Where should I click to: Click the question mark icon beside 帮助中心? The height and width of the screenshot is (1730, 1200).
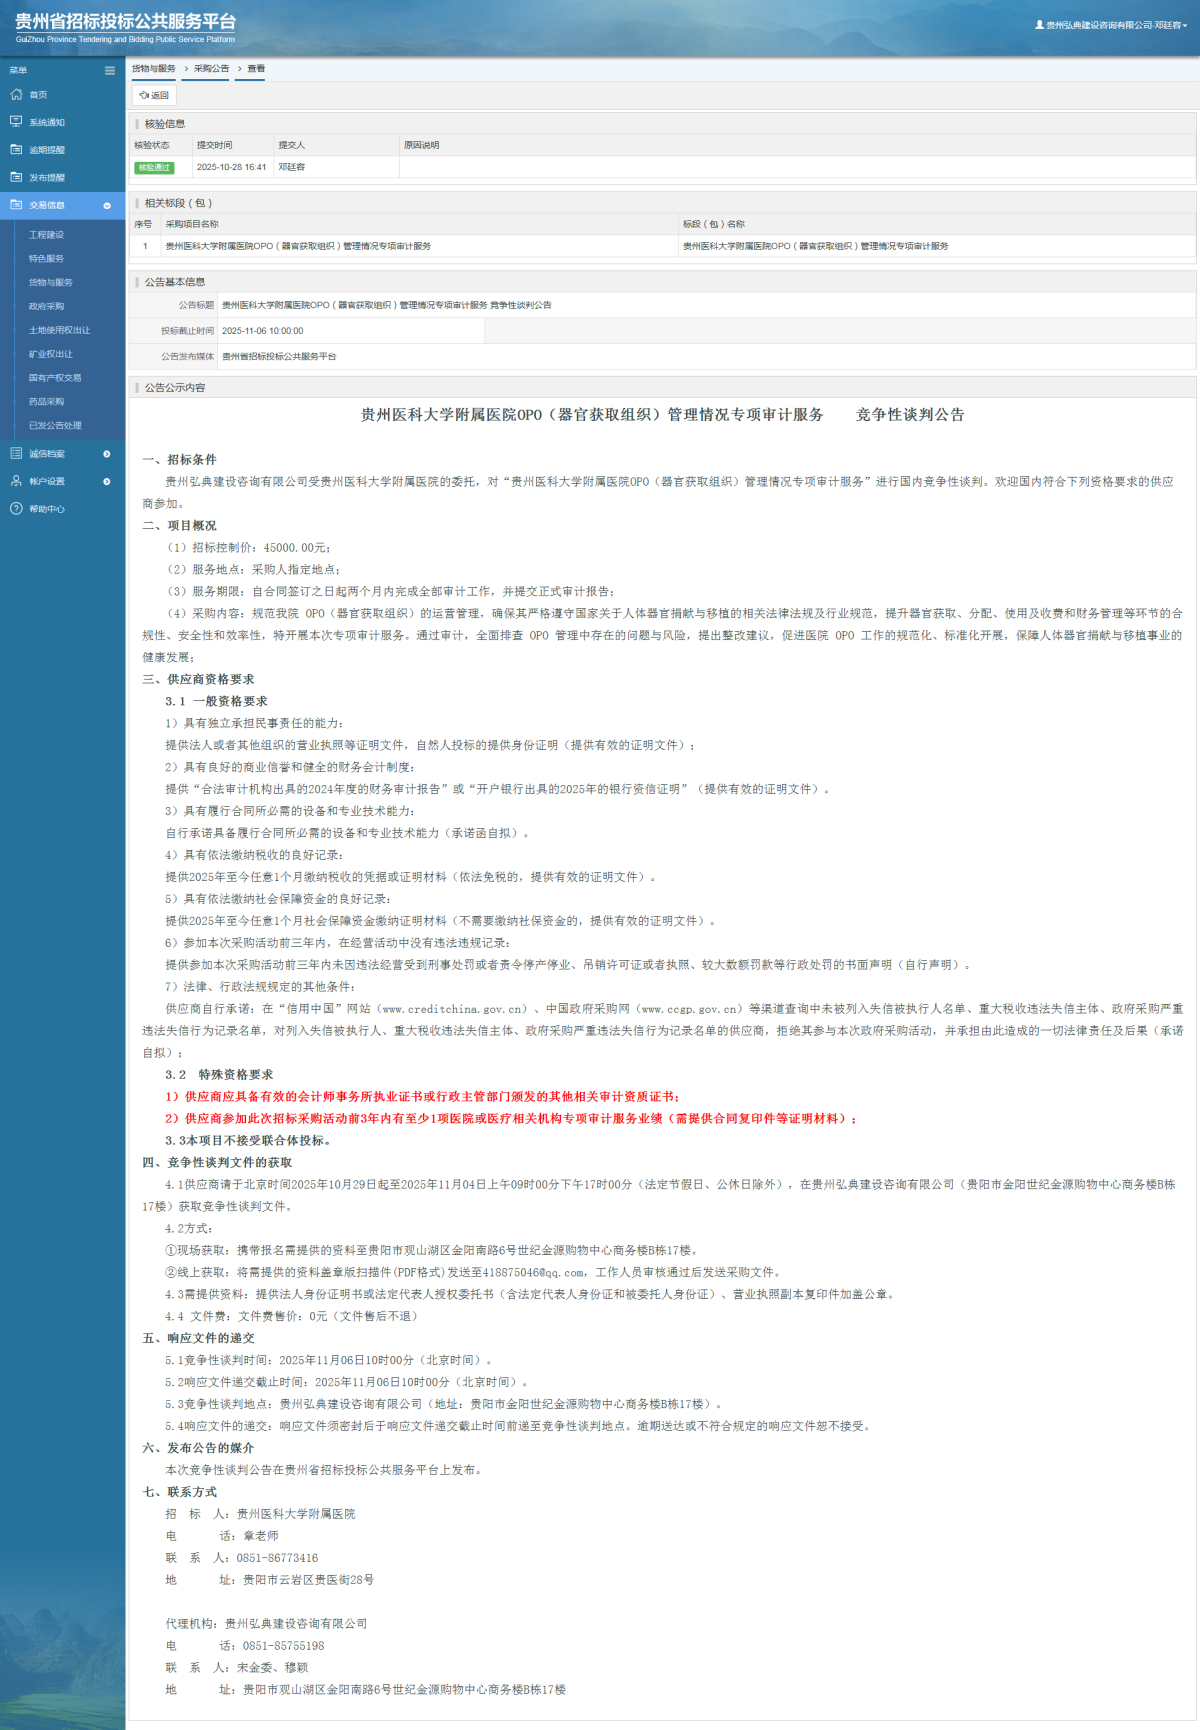(x=16, y=508)
